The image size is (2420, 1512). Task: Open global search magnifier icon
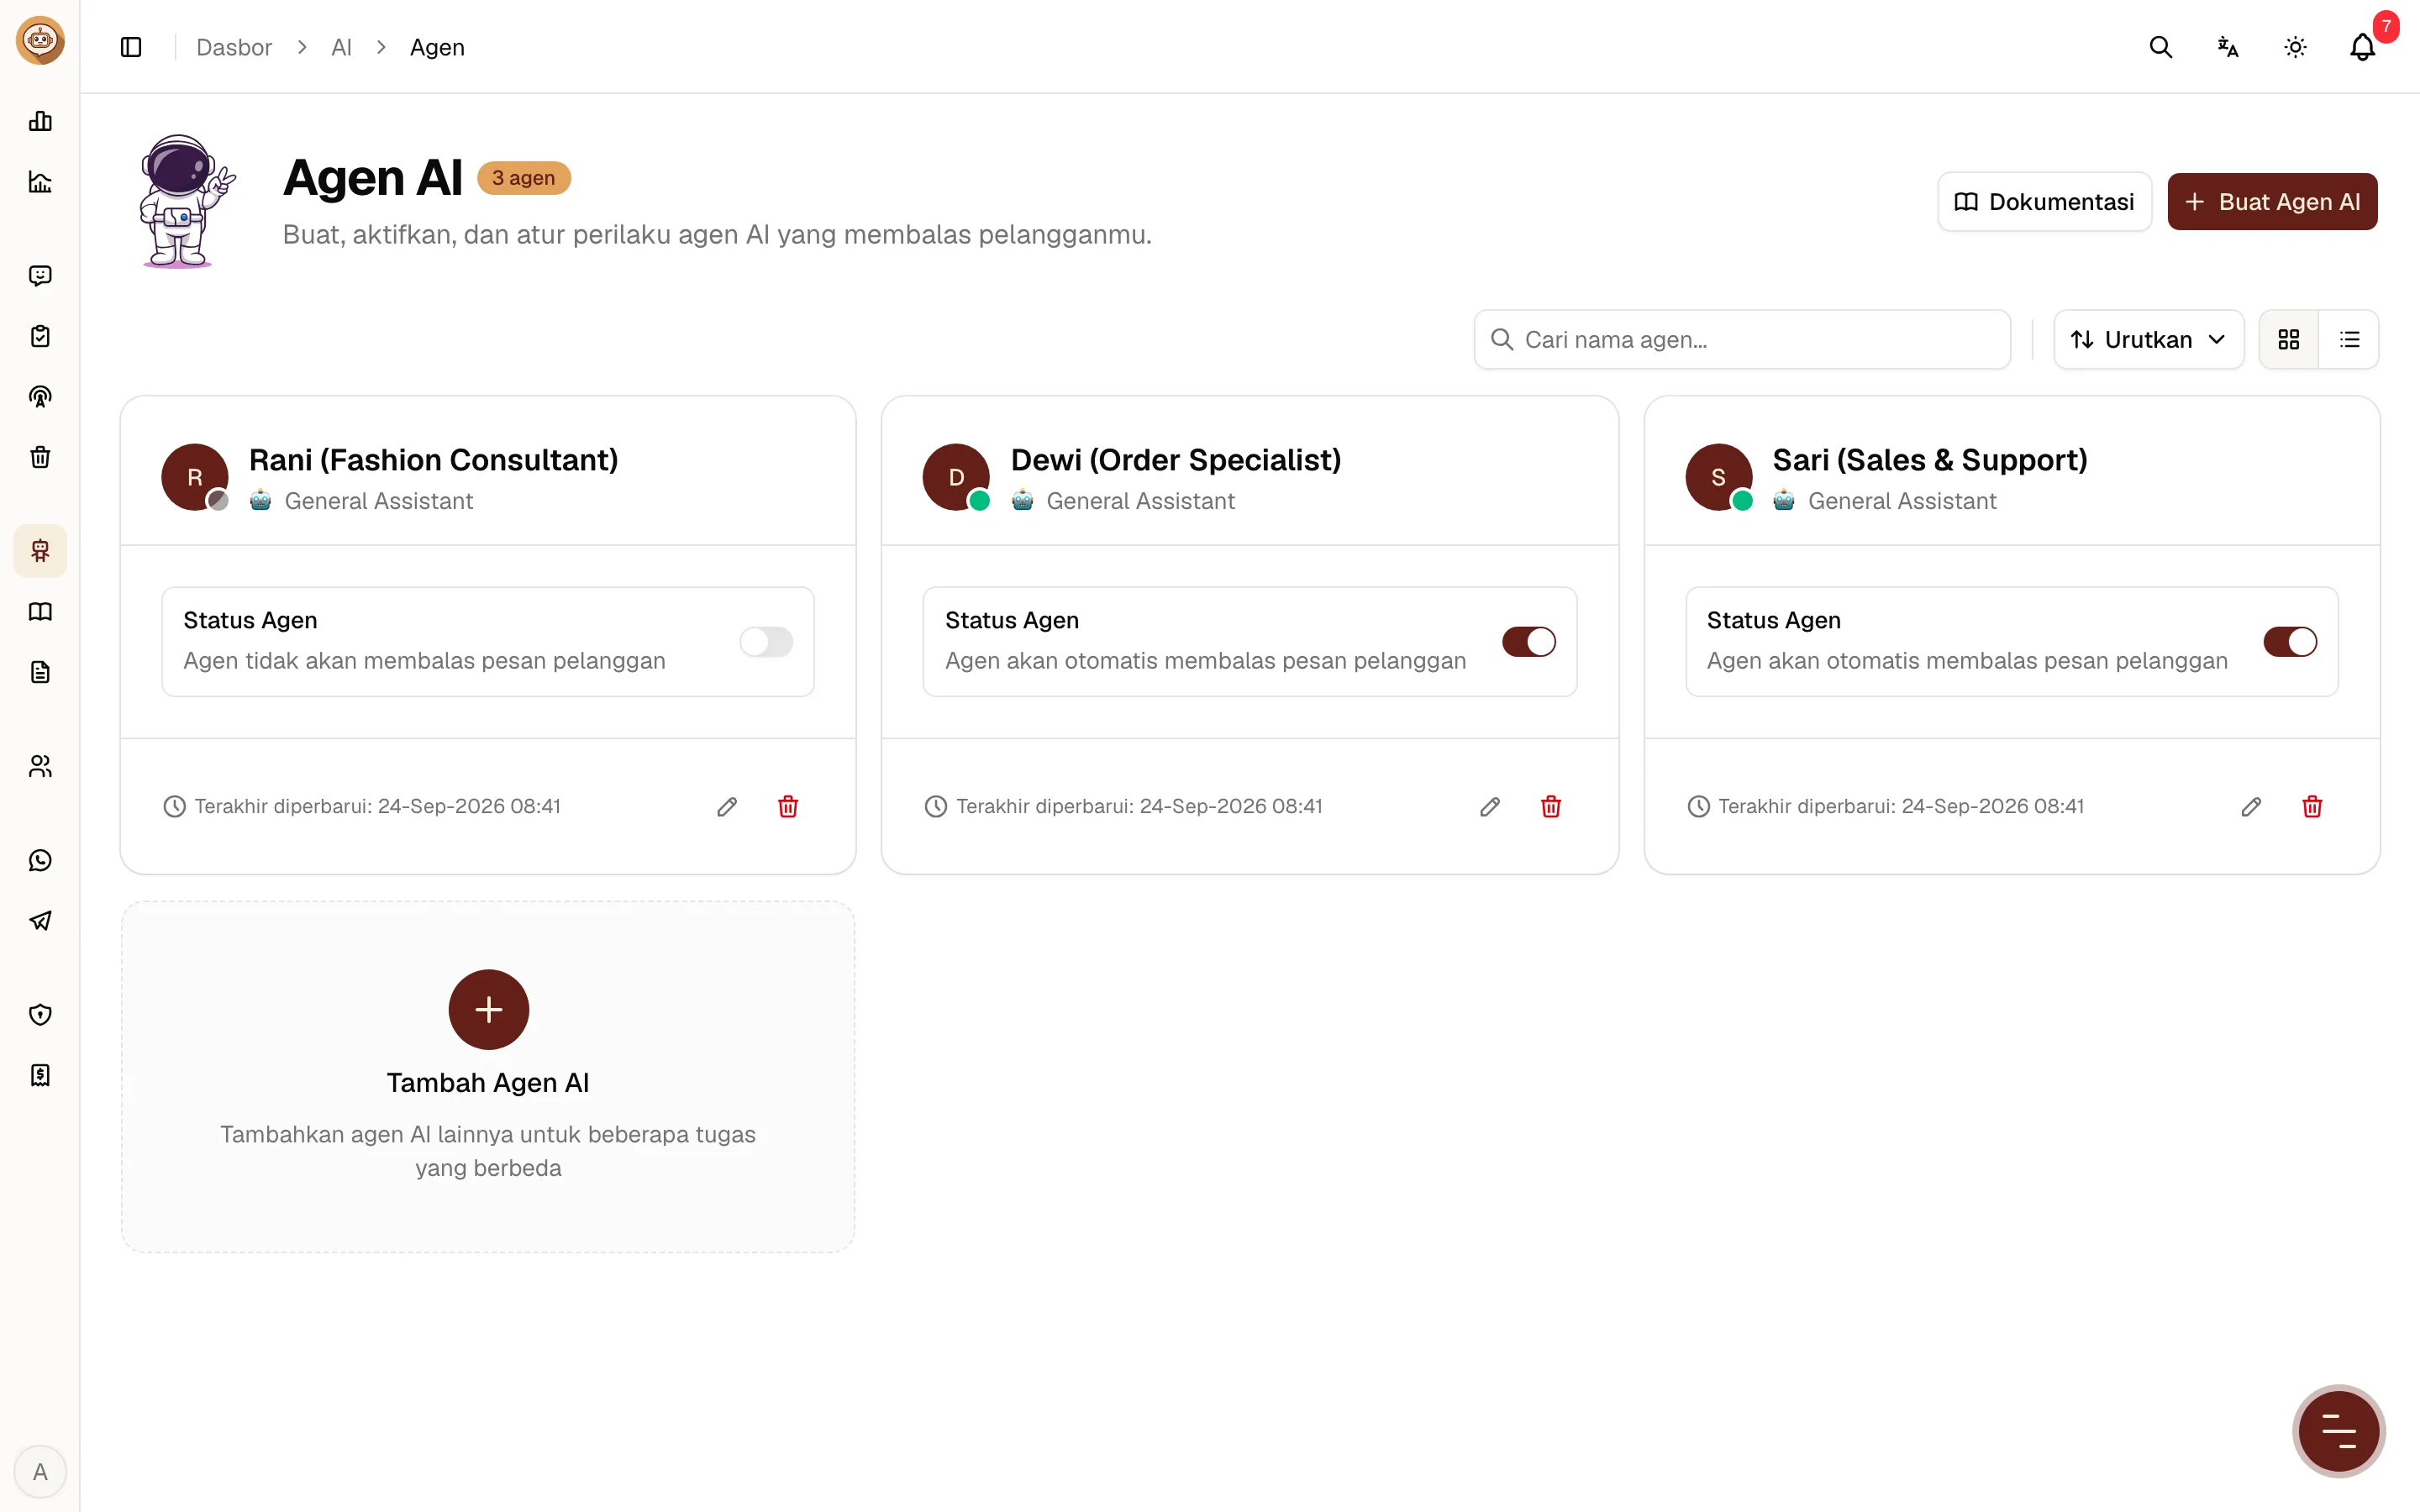tap(2160, 47)
